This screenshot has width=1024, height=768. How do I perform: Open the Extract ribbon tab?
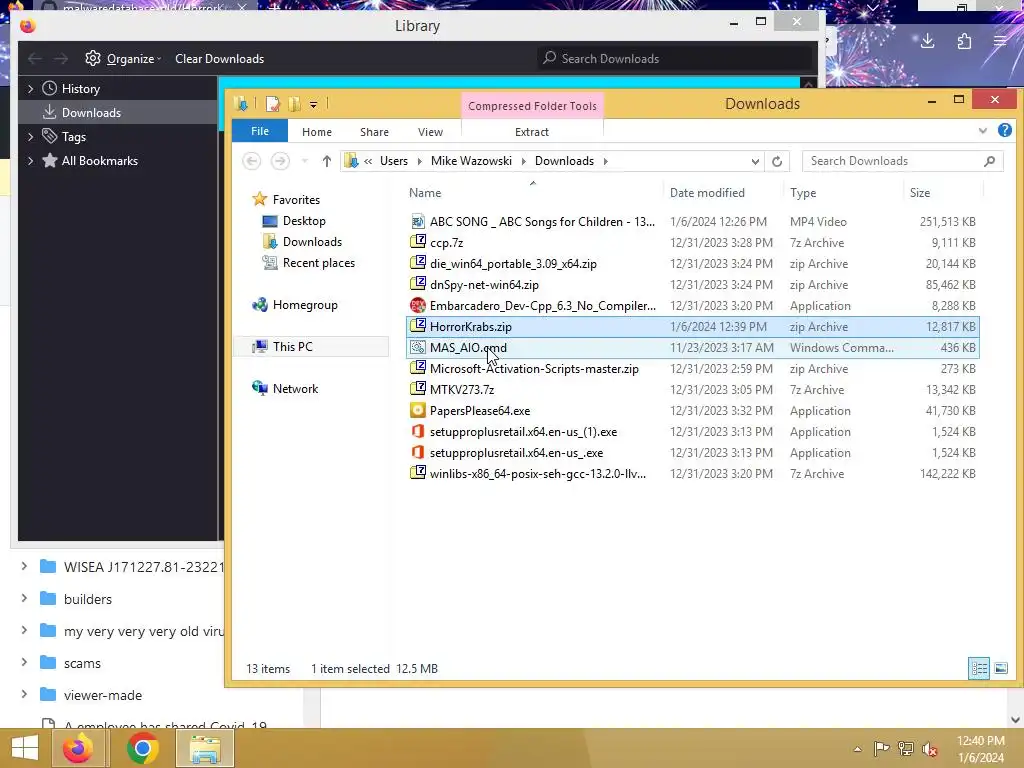click(532, 132)
